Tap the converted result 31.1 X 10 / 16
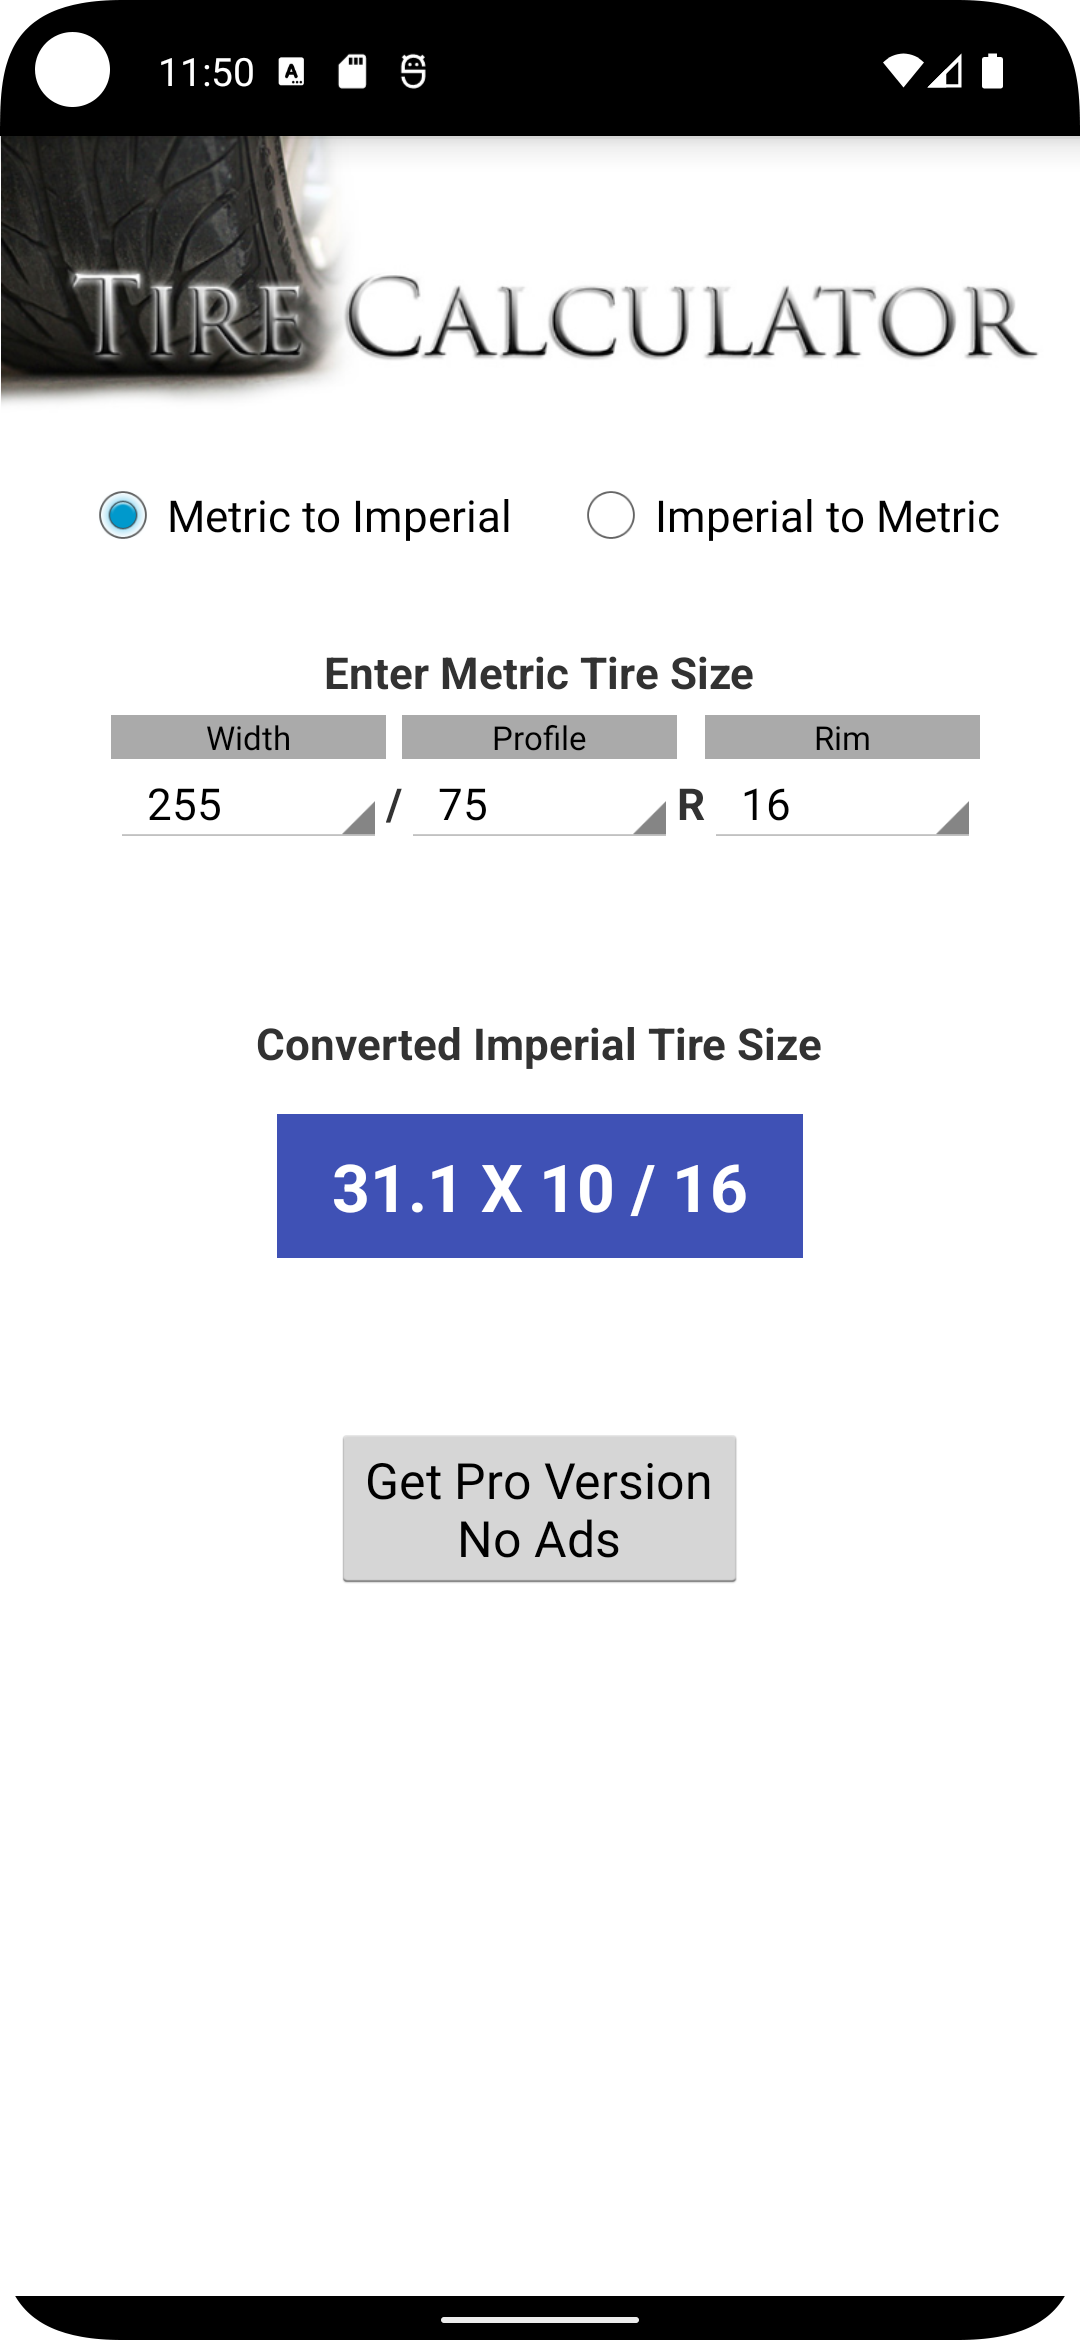The height and width of the screenshot is (2340, 1080). click(540, 1186)
